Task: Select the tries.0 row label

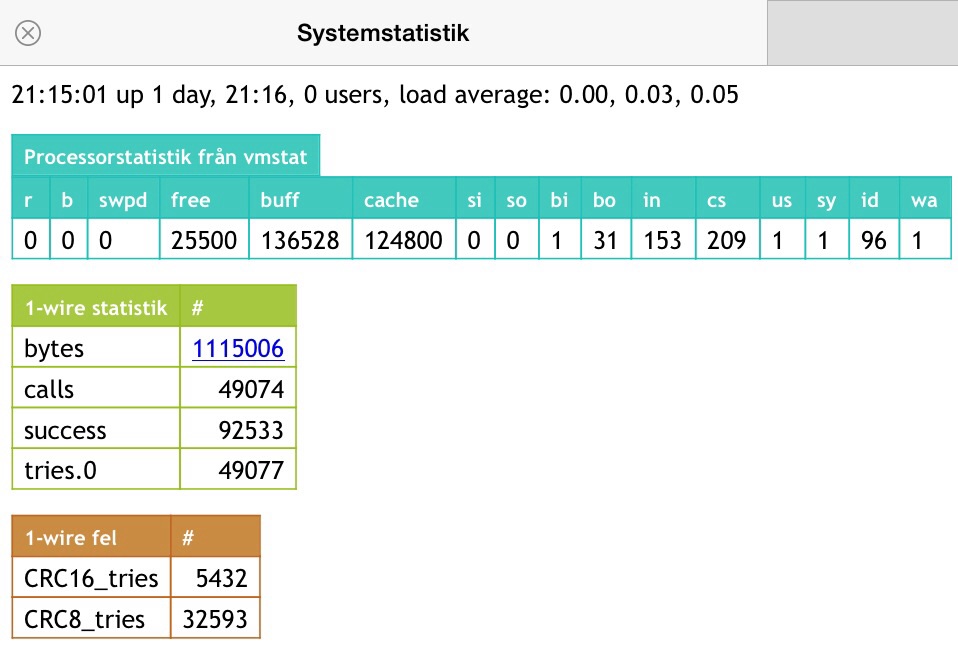Action: (x=61, y=470)
